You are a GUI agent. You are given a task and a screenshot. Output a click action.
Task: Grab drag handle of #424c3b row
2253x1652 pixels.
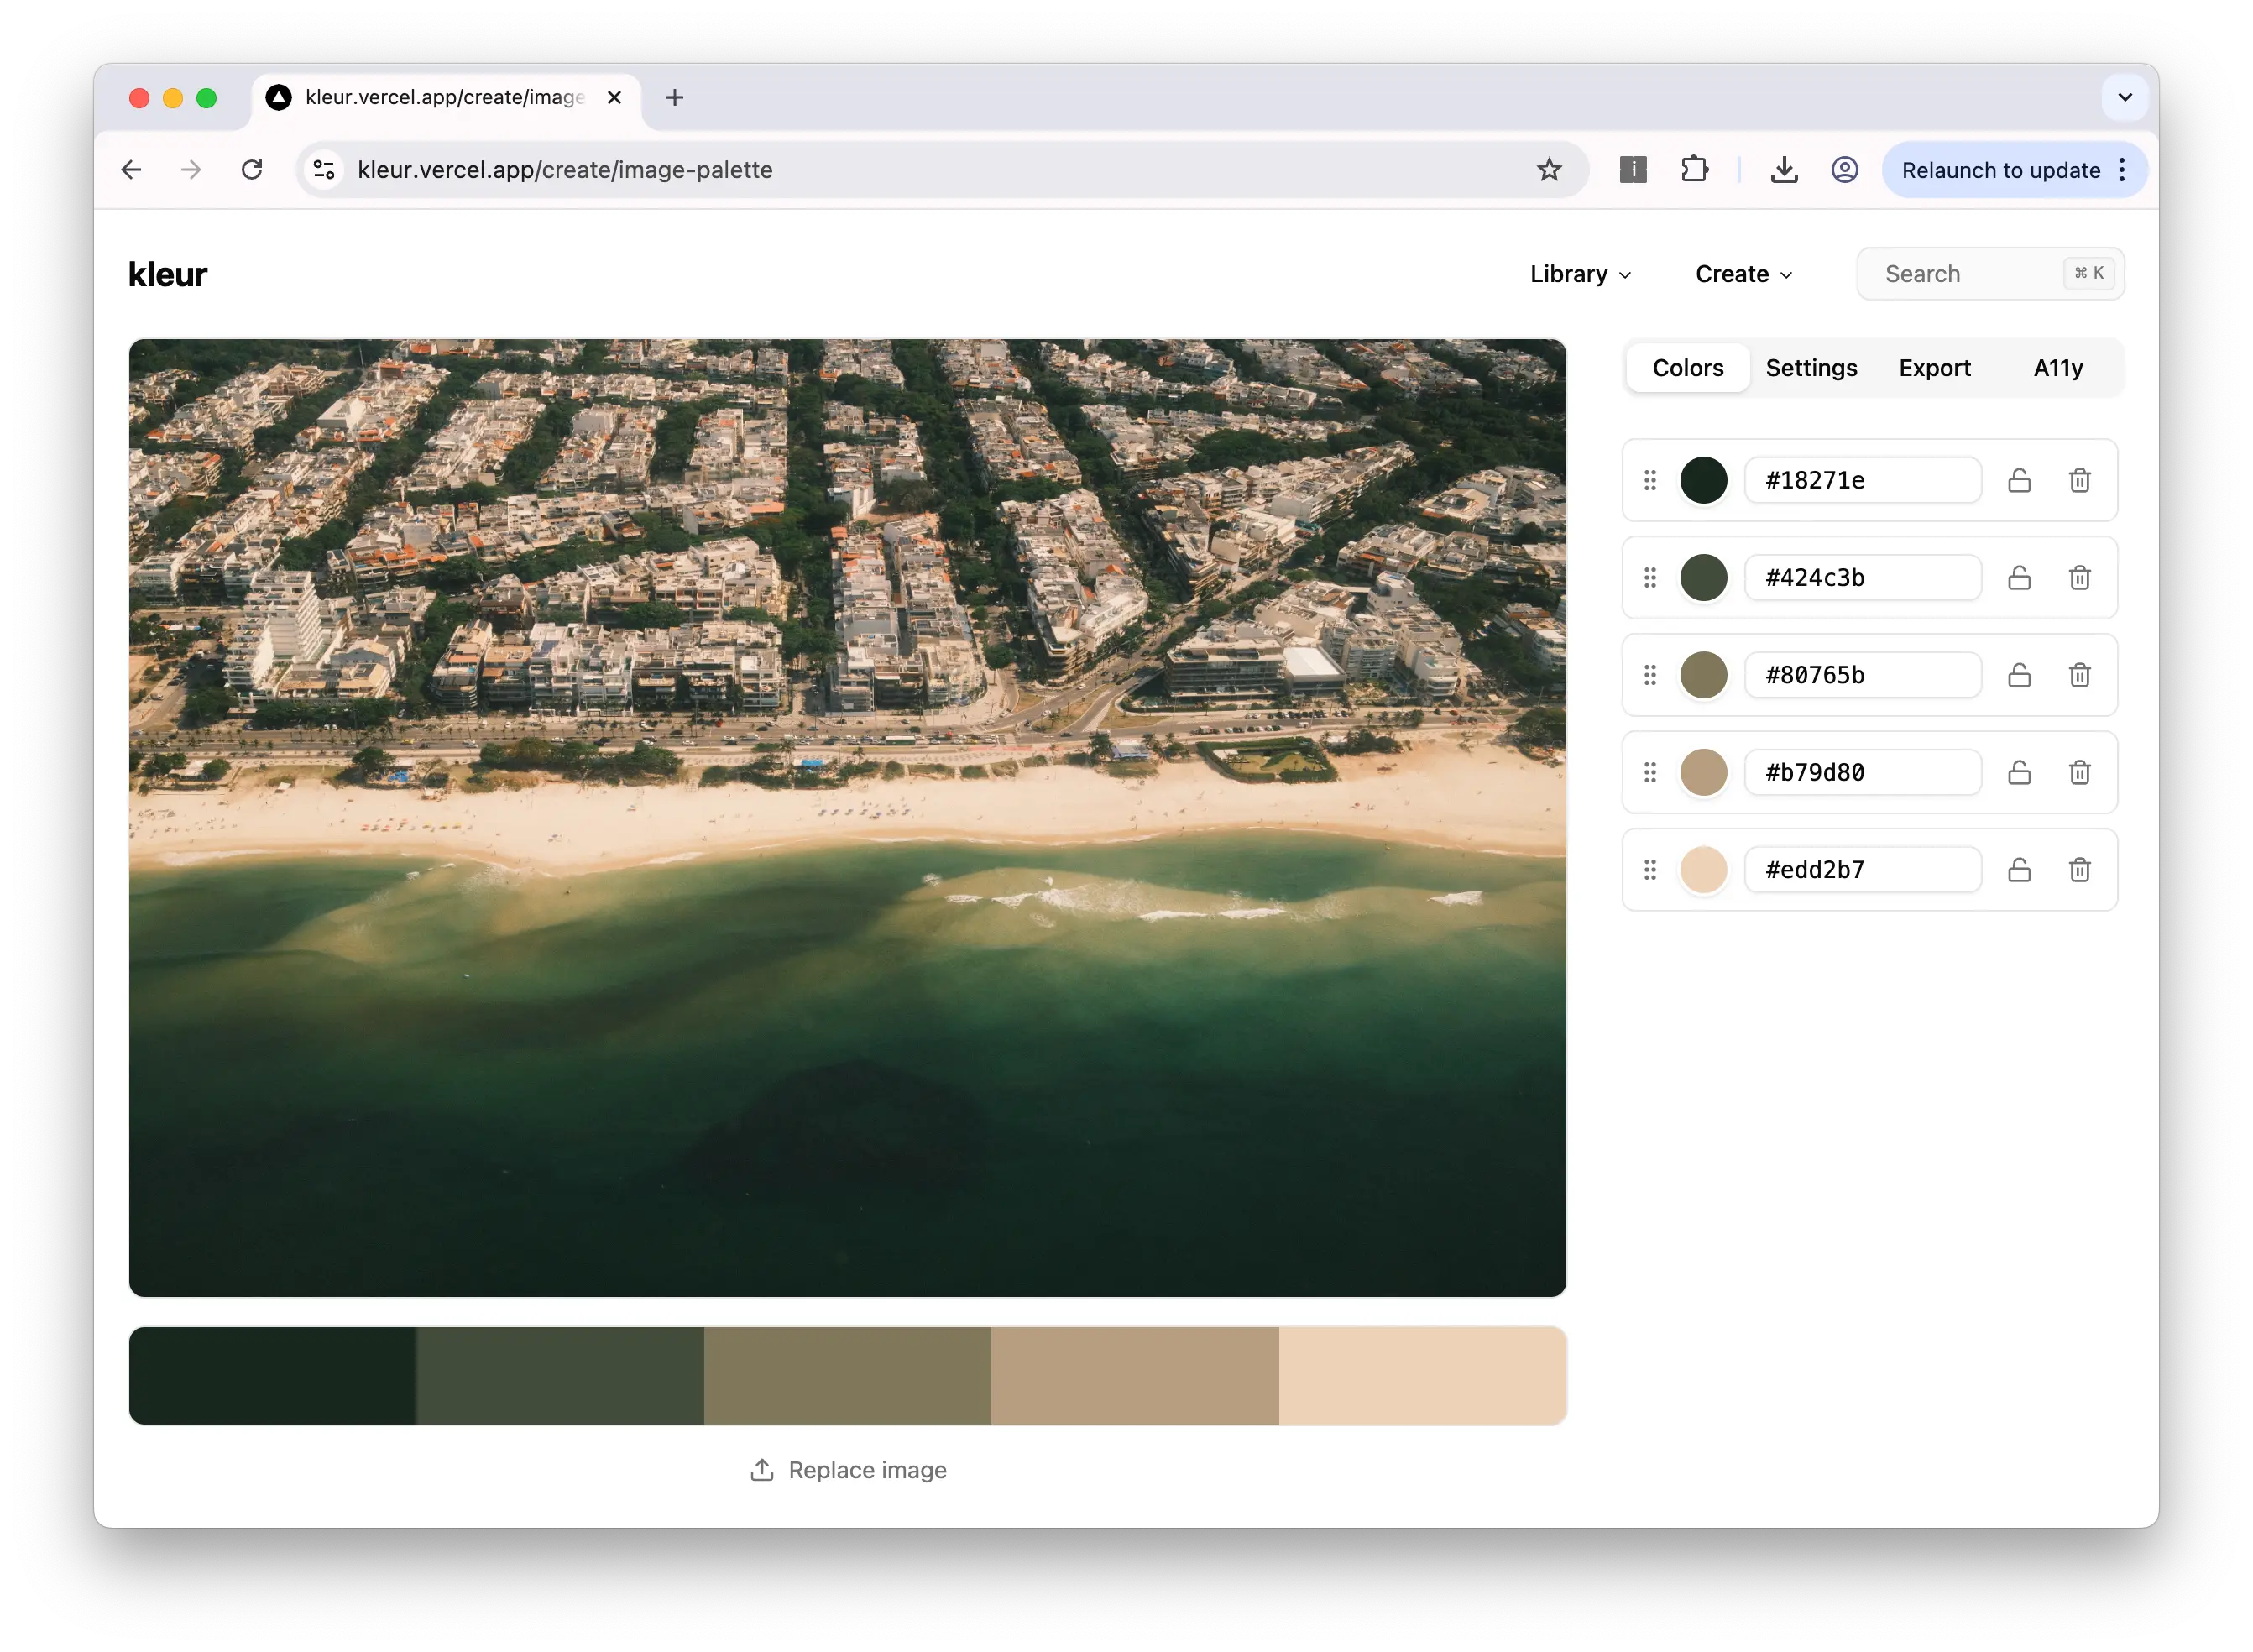(x=1650, y=578)
